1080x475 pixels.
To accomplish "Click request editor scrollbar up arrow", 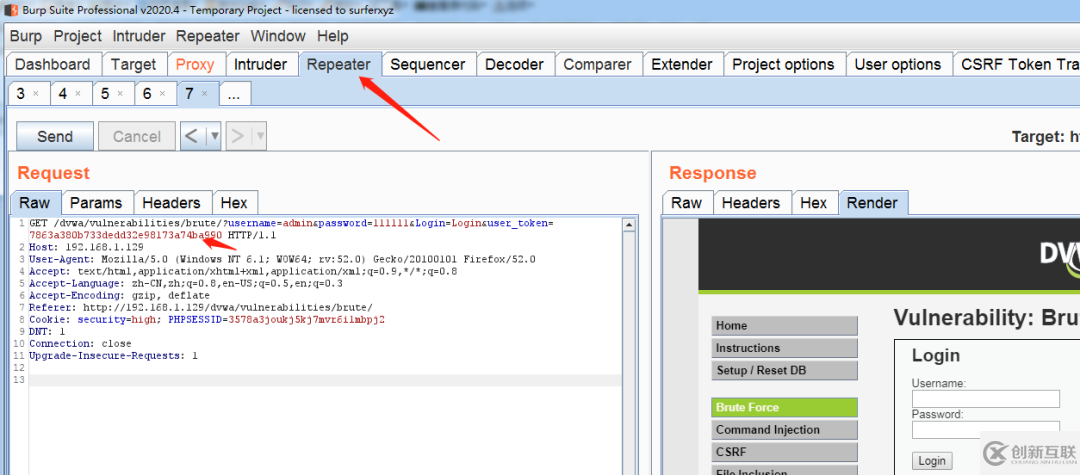I will tap(628, 224).
